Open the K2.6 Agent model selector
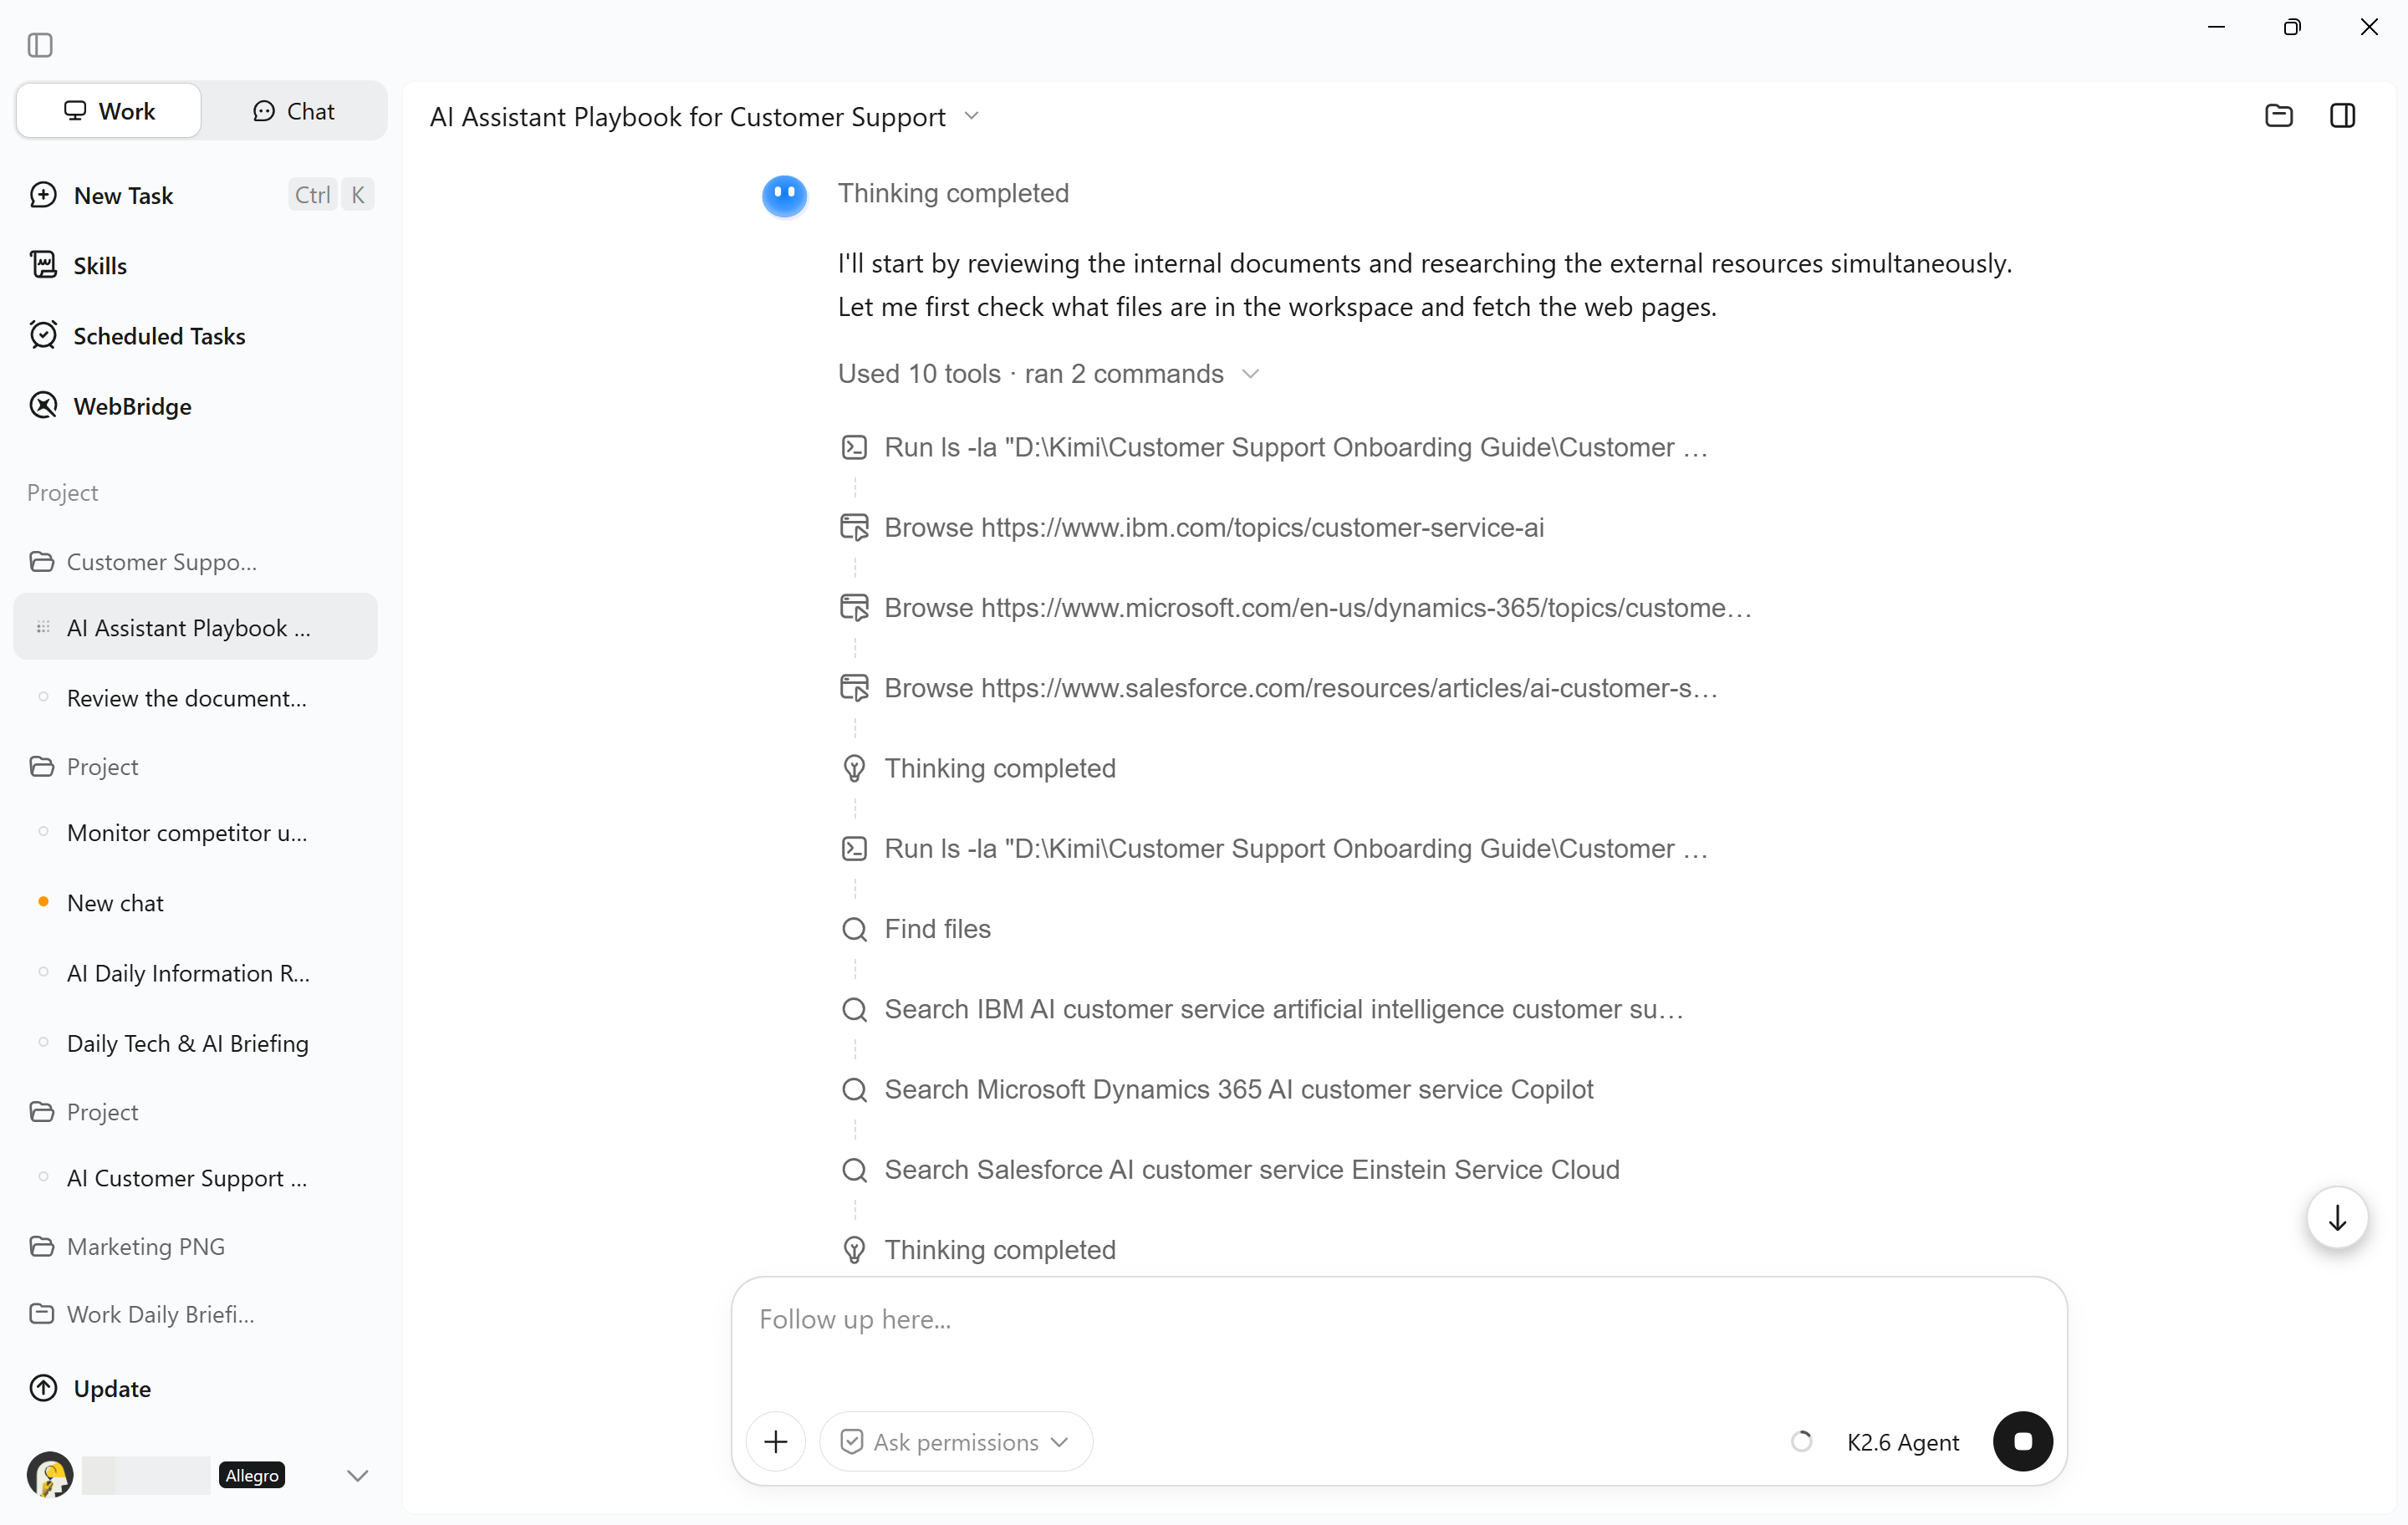Image resolution: width=2408 pixels, height=1525 pixels. pos(1902,1441)
